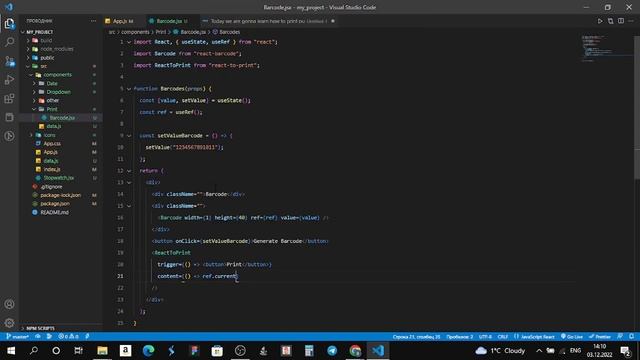Click the Prettier status item

(600, 337)
